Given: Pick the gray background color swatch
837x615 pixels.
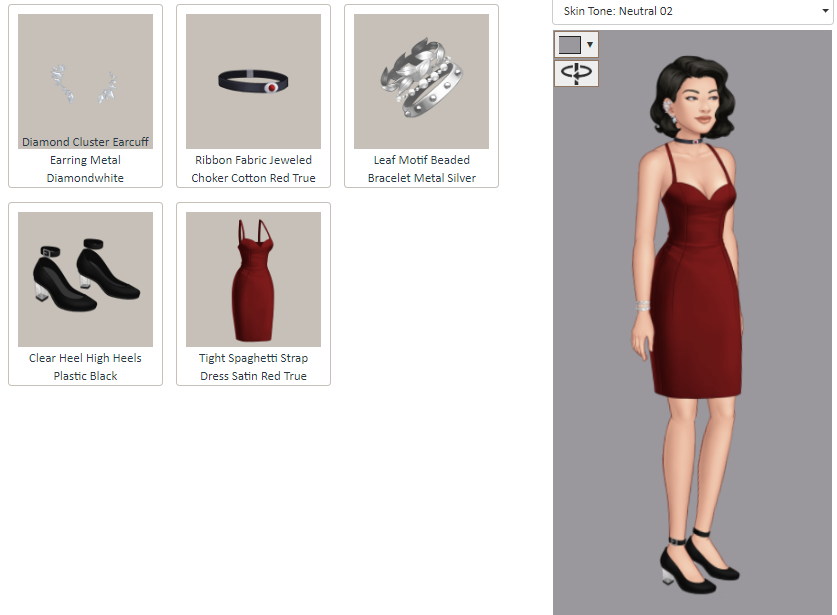Looking at the screenshot, I should [x=570, y=45].
